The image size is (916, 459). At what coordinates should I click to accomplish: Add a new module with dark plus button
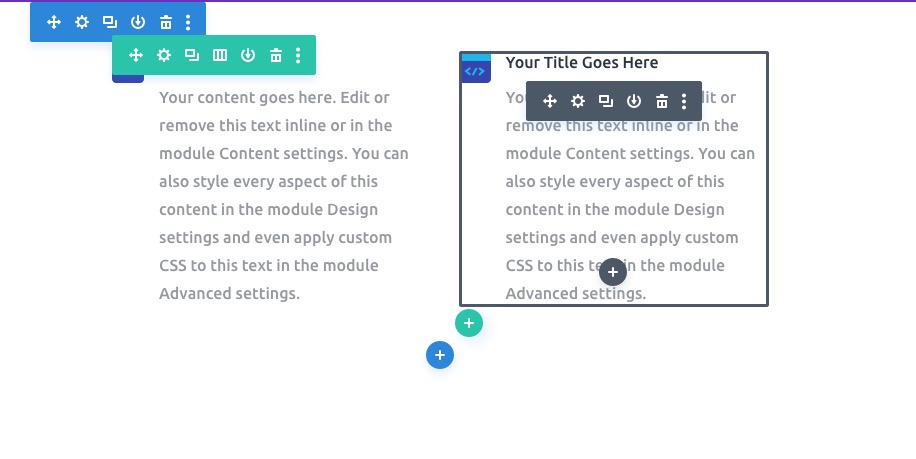pyautogui.click(x=613, y=271)
